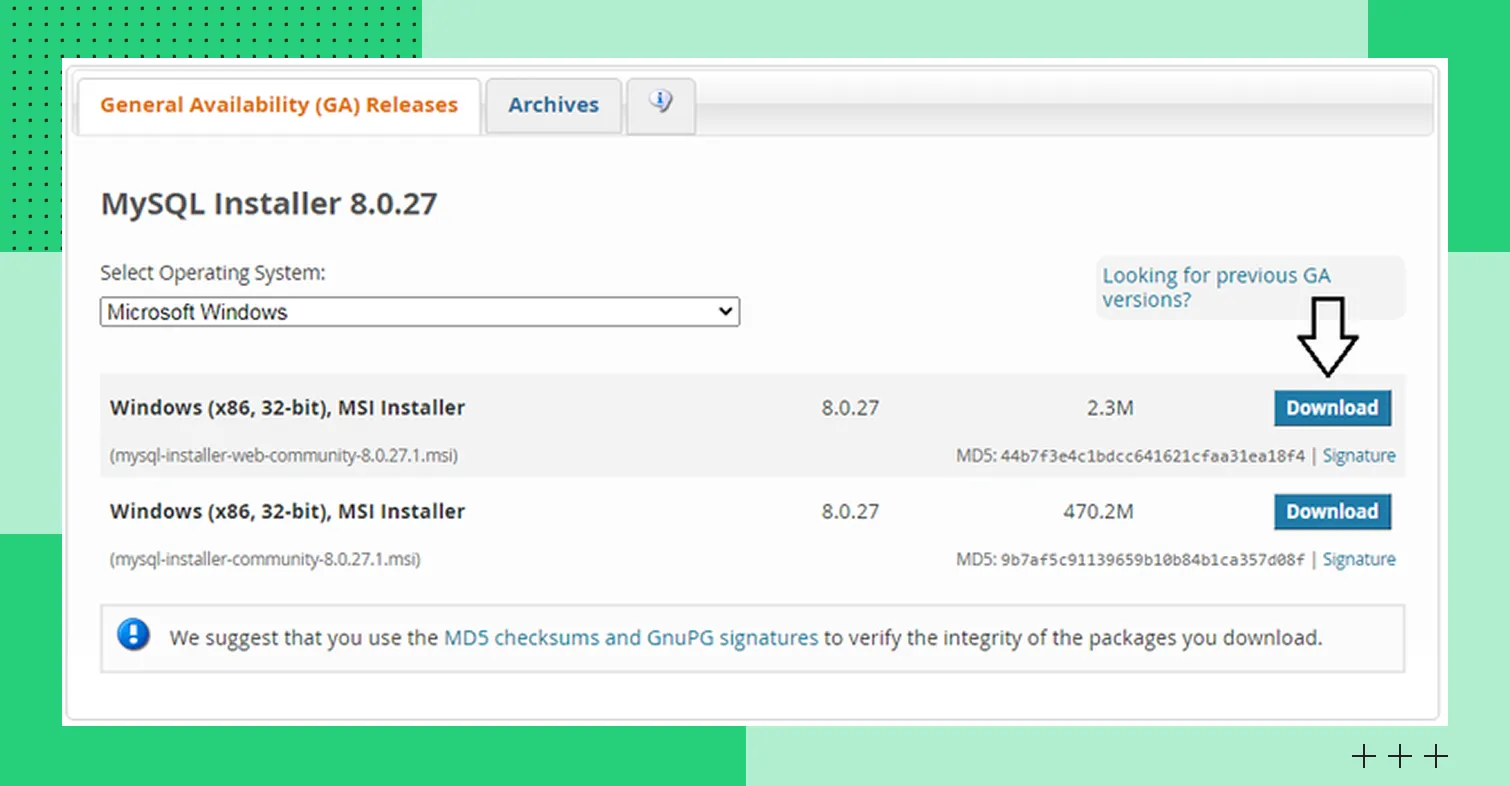1510x786 pixels.
Task: Open the info icon tab
Action: 660,104
